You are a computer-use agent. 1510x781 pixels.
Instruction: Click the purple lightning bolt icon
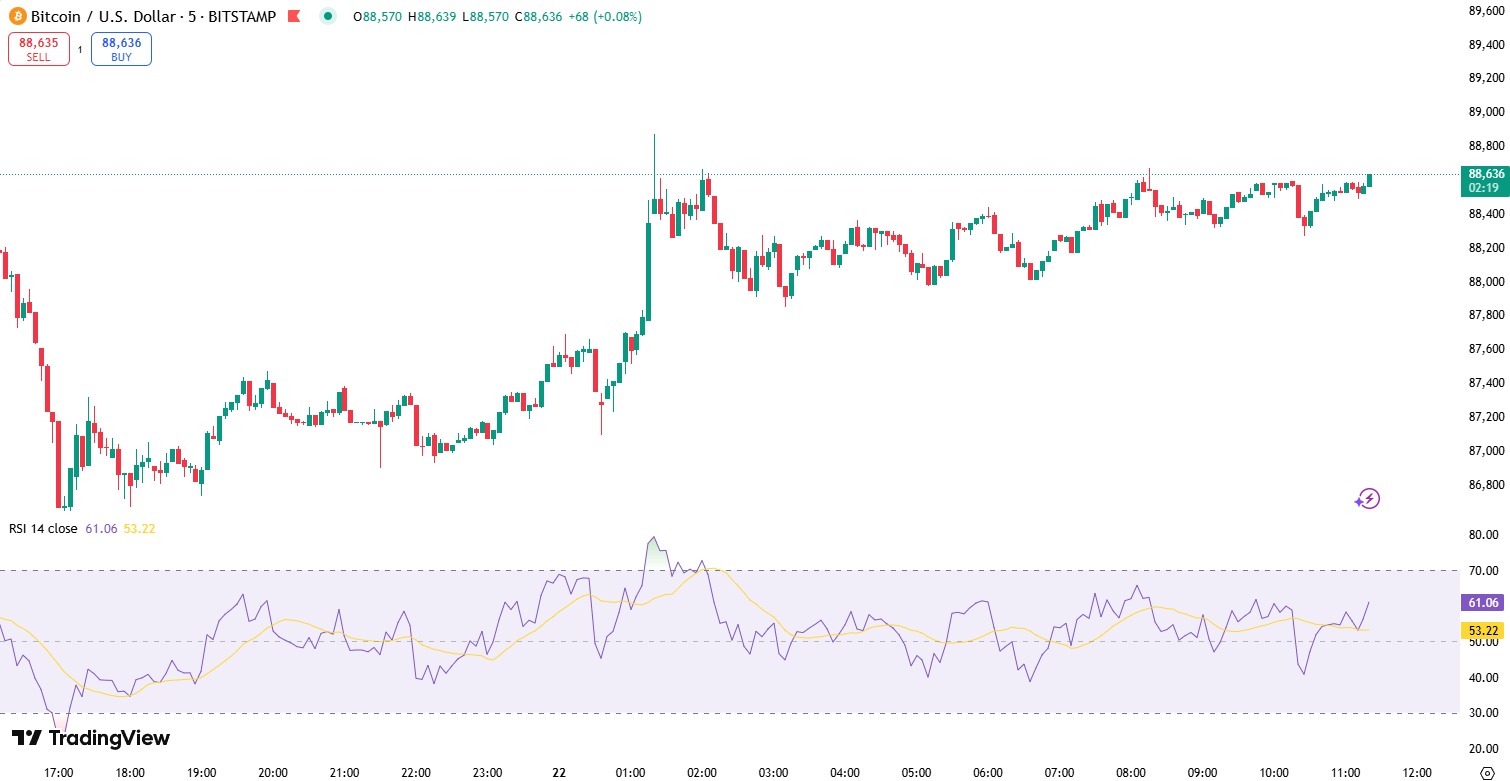click(1367, 498)
